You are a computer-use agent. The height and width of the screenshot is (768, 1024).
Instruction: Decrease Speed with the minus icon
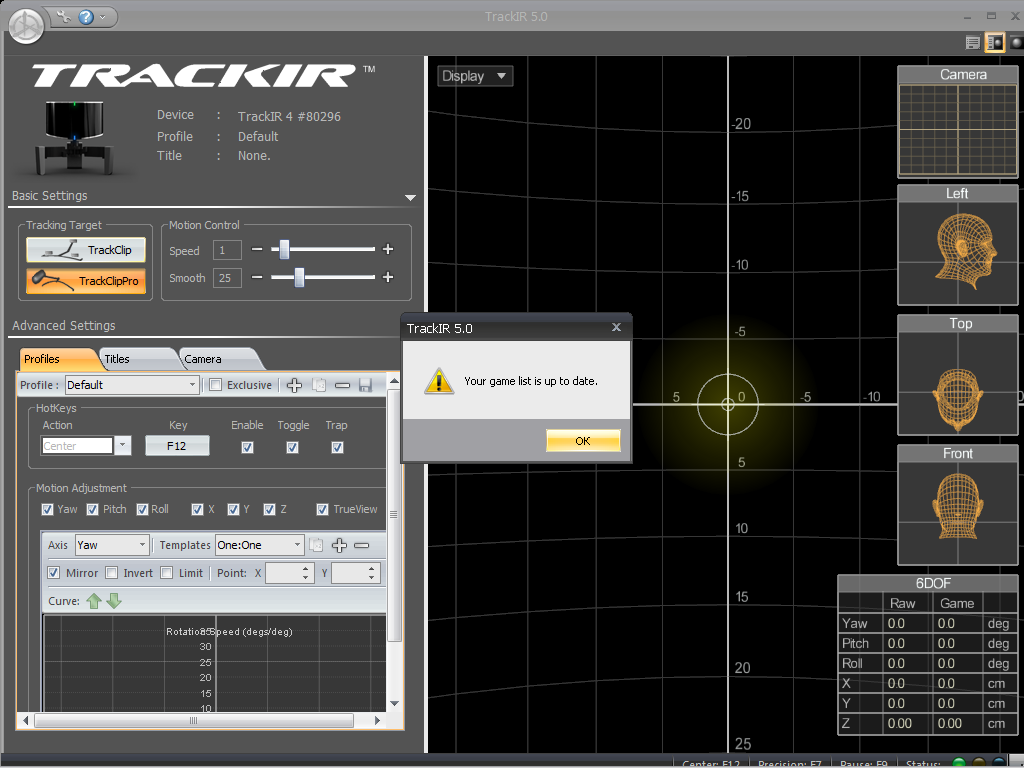click(x=257, y=249)
